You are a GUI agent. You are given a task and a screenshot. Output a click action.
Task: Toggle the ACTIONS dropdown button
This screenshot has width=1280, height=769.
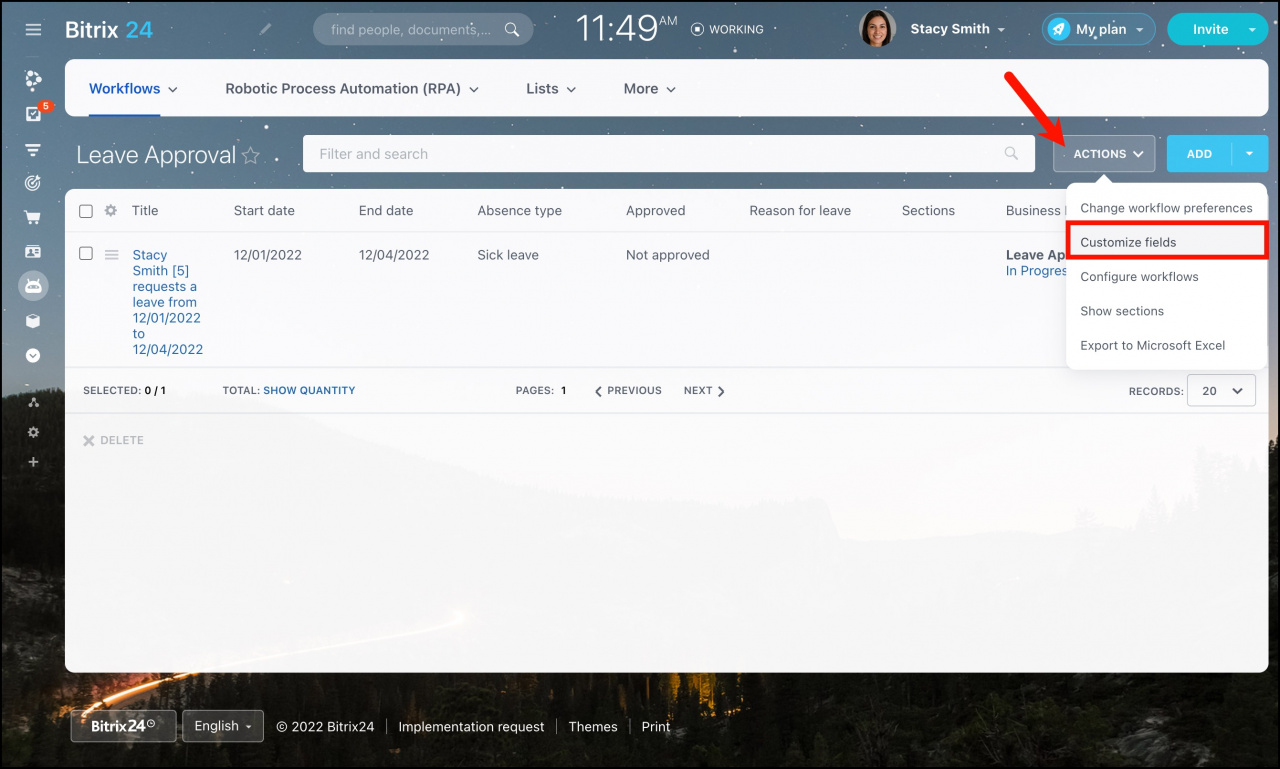pos(1104,154)
